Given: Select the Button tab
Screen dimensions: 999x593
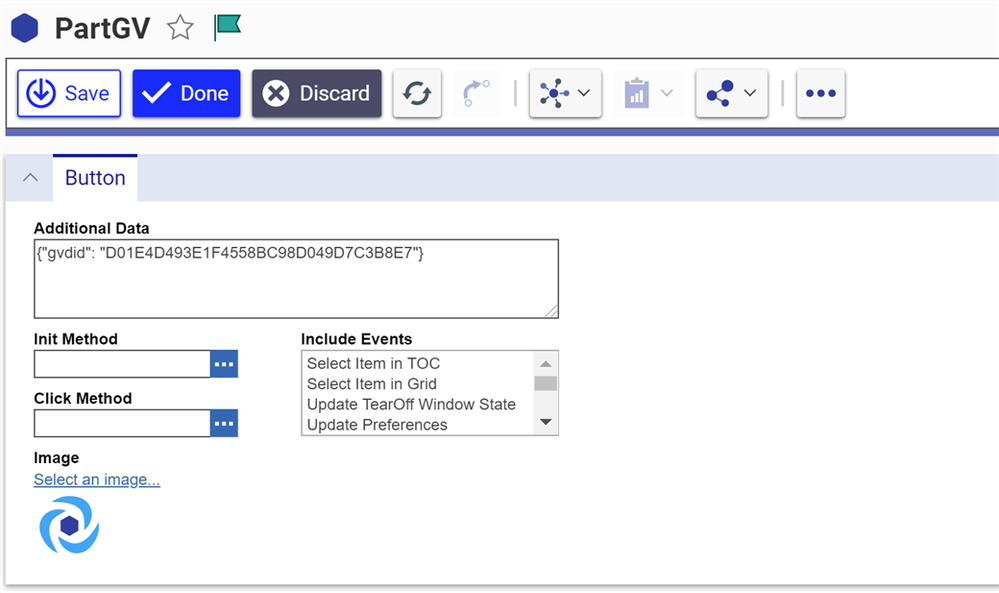Looking at the screenshot, I should tap(95, 178).
